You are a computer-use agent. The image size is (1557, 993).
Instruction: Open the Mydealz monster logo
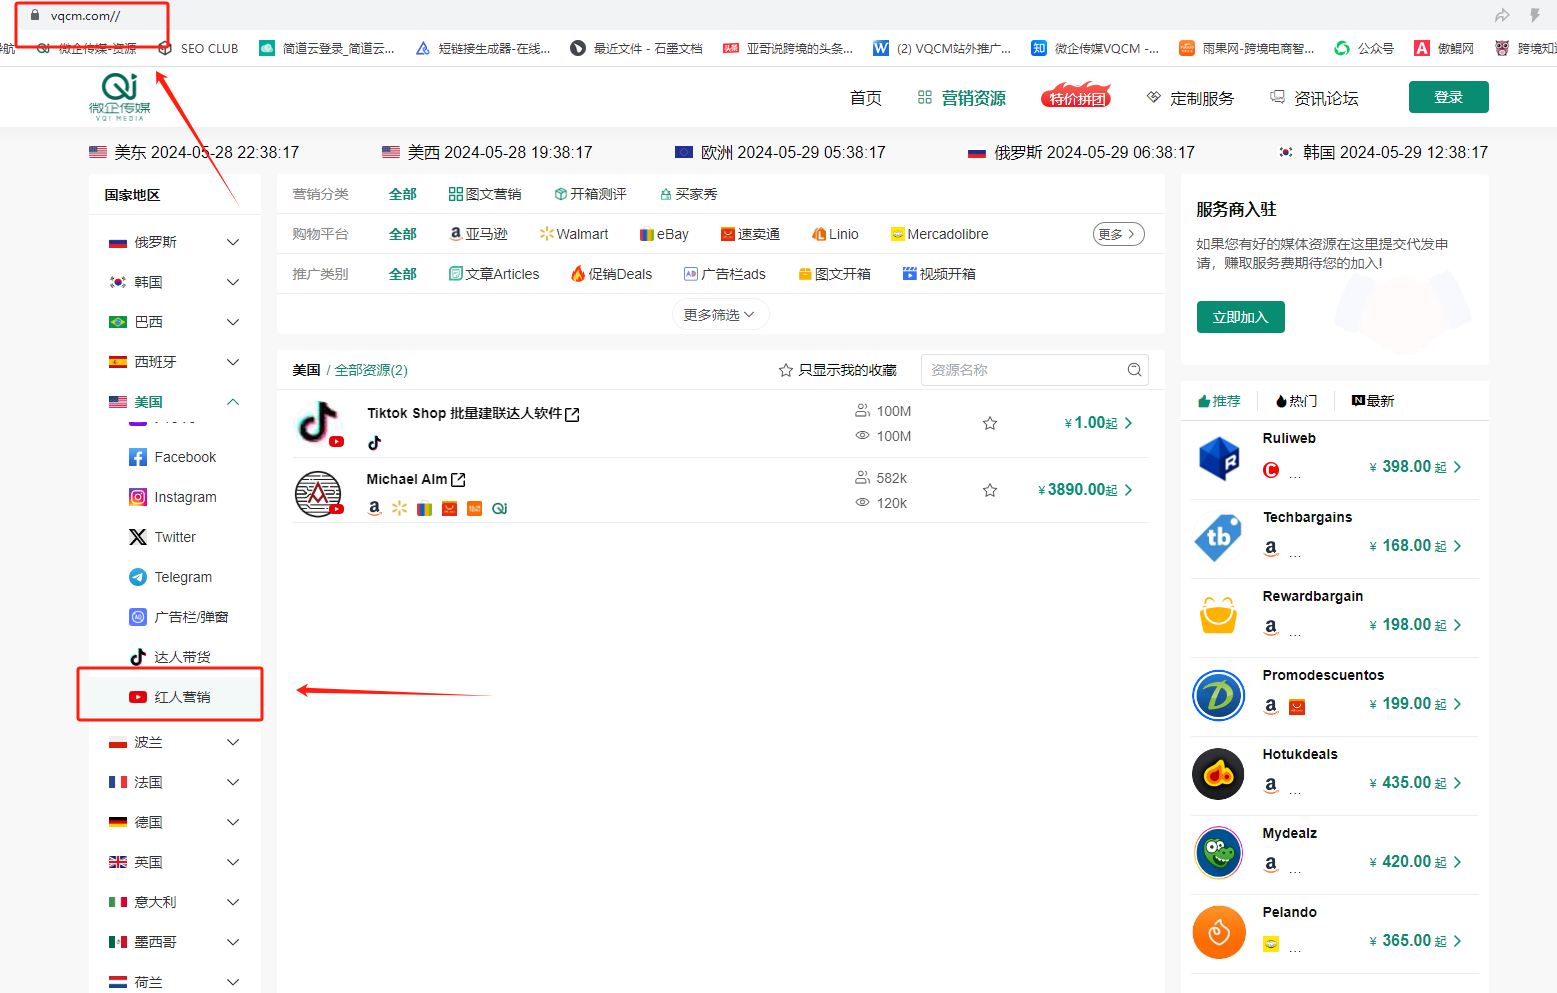point(1219,853)
